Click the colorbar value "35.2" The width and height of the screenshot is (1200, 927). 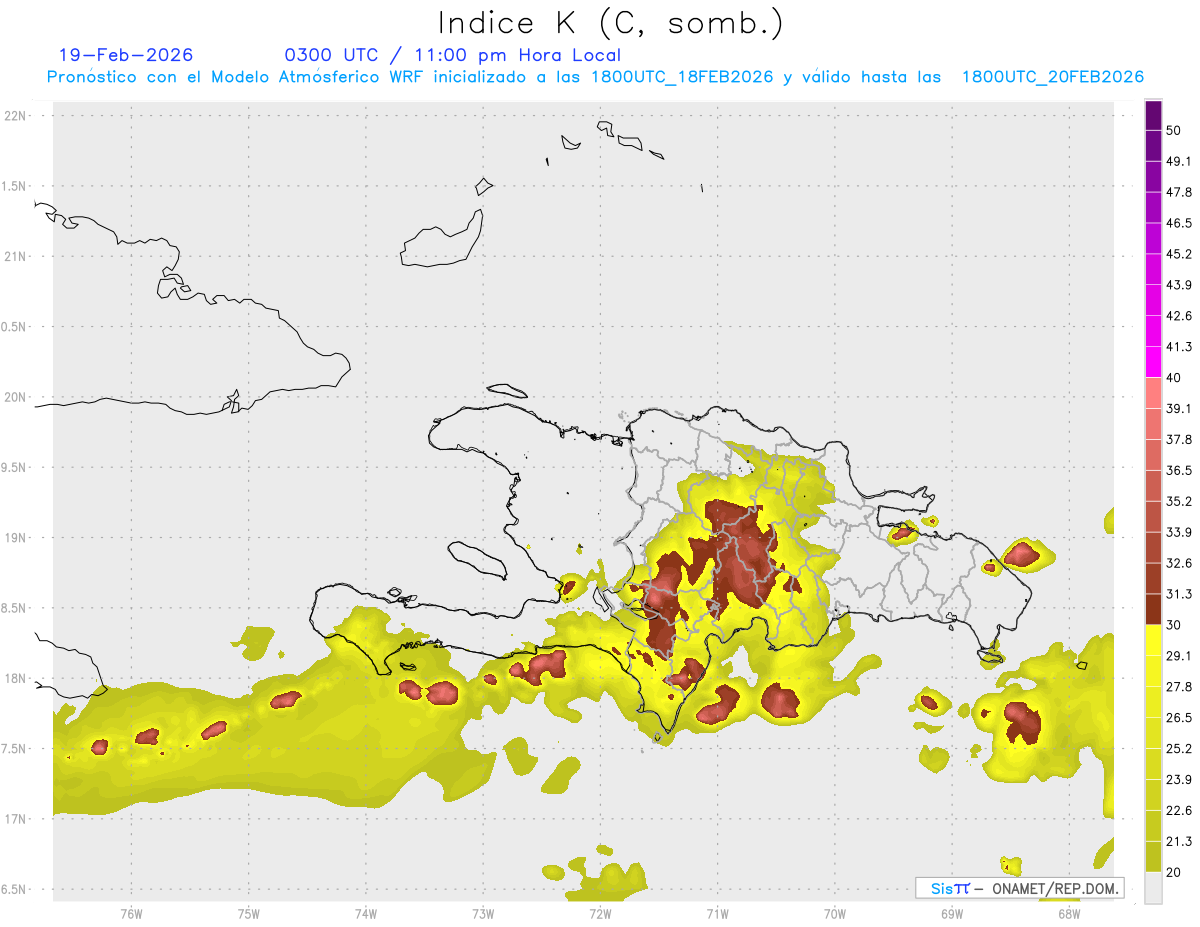point(1179,501)
